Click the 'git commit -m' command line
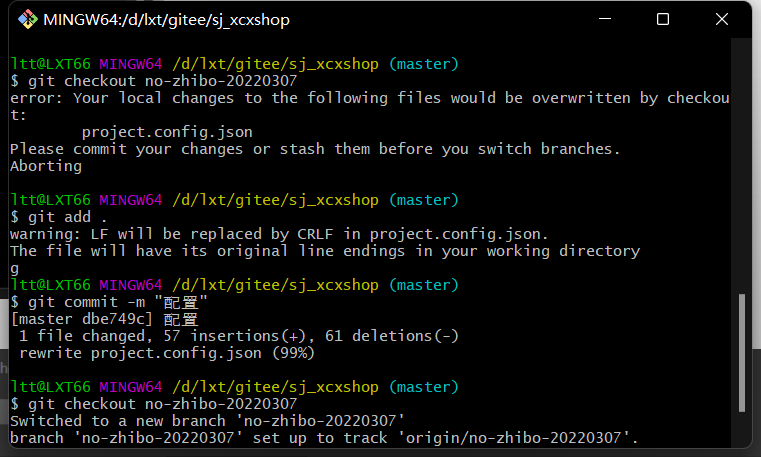This screenshot has height=457, width=761. 109,302
